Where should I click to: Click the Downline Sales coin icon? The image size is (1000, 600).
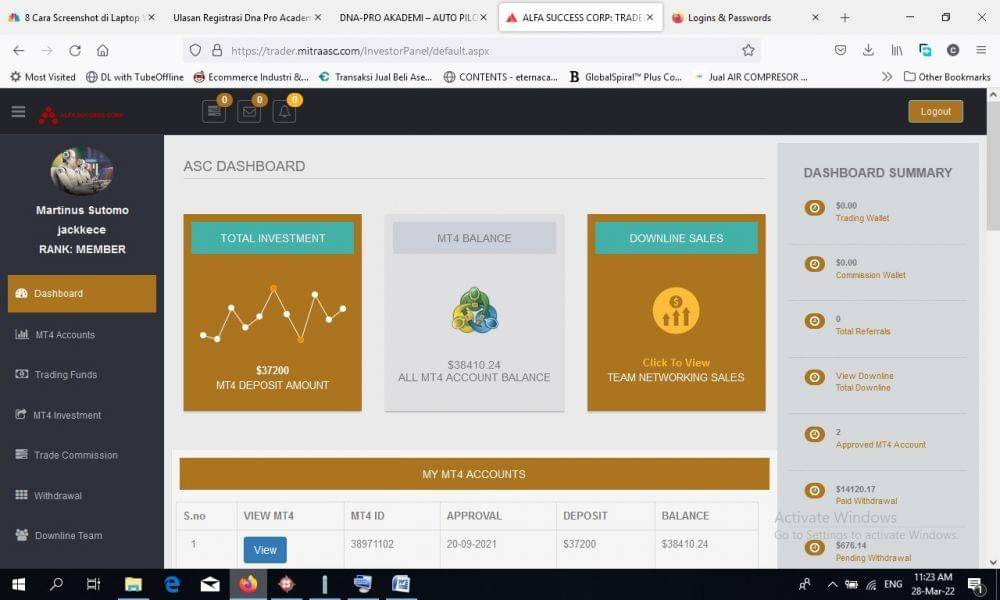(x=676, y=311)
